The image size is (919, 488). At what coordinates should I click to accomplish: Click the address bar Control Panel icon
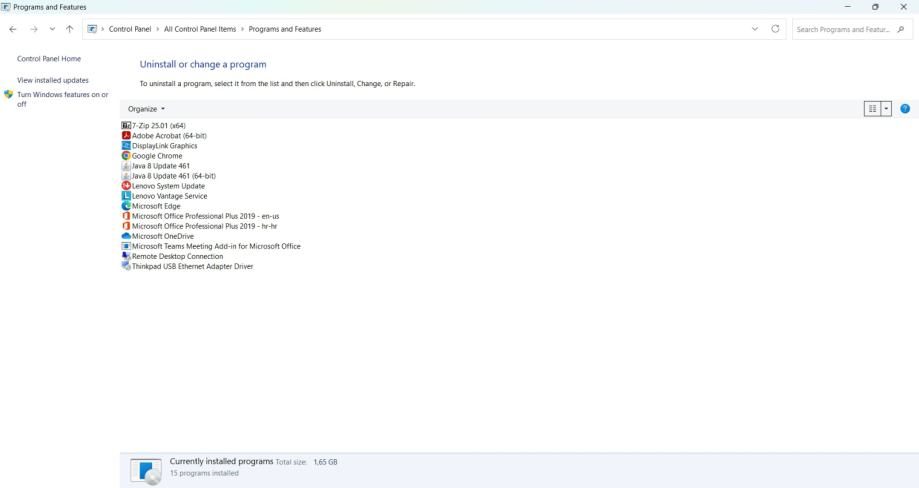point(92,29)
